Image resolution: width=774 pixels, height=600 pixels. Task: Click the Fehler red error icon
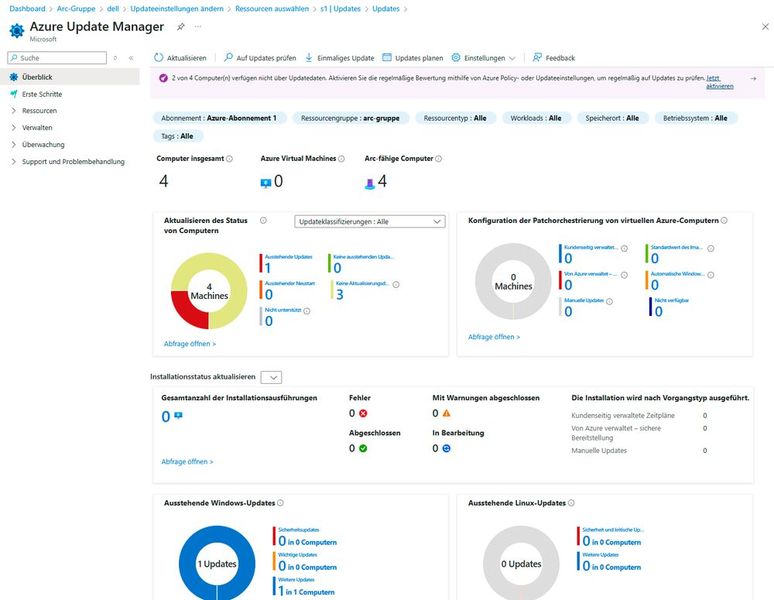coord(363,413)
